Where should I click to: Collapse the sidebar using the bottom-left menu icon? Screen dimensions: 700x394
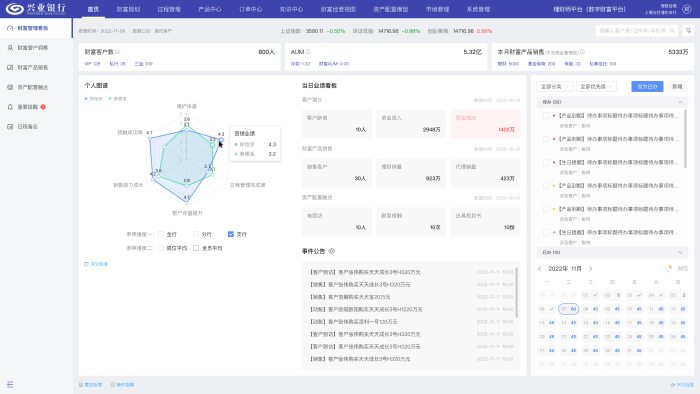(10, 384)
